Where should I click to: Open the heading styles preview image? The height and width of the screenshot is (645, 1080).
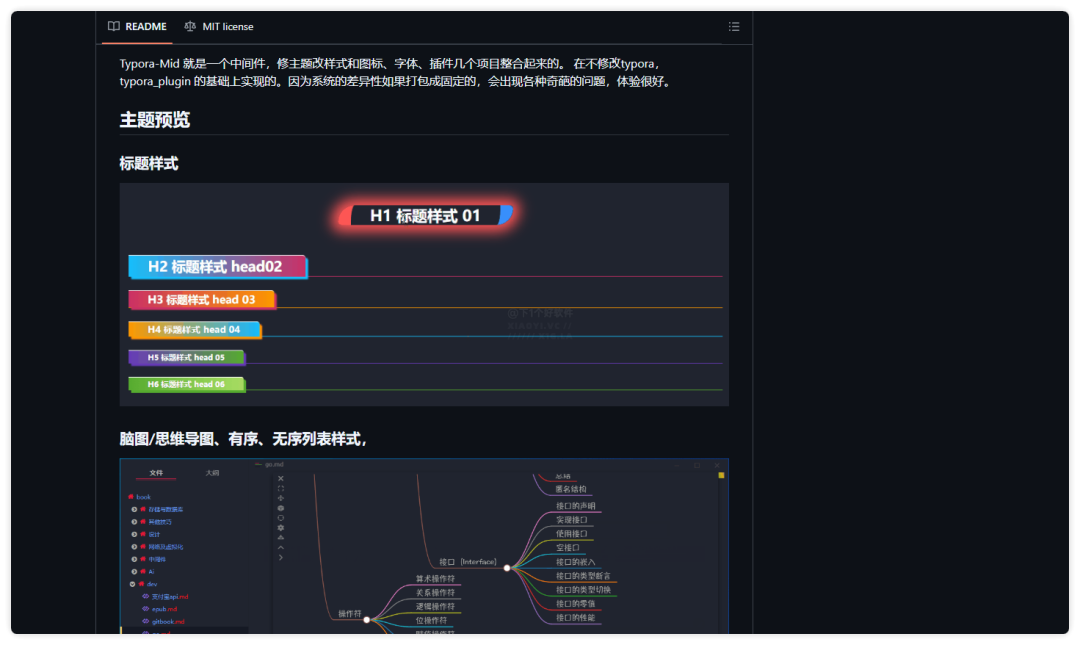coord(424,295)
